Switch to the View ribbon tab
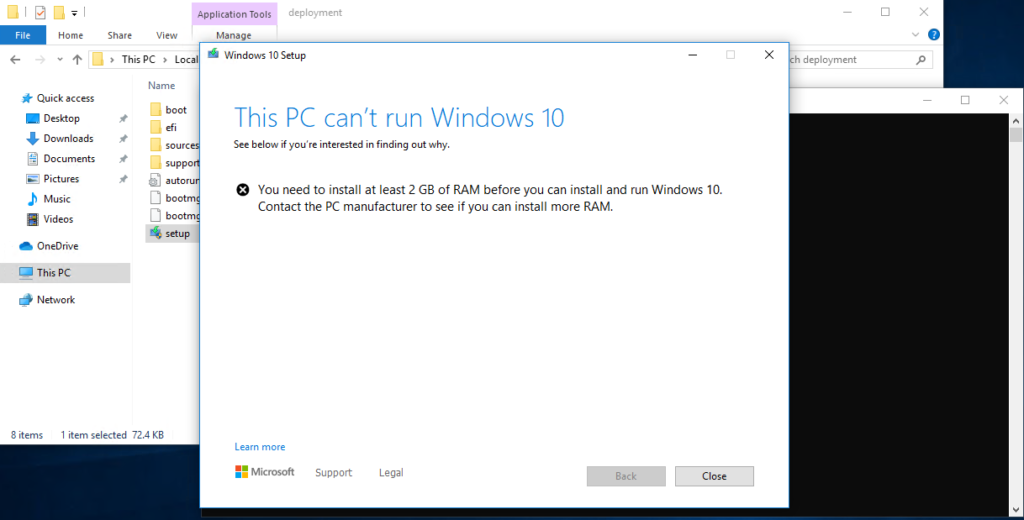 point(167,35)
